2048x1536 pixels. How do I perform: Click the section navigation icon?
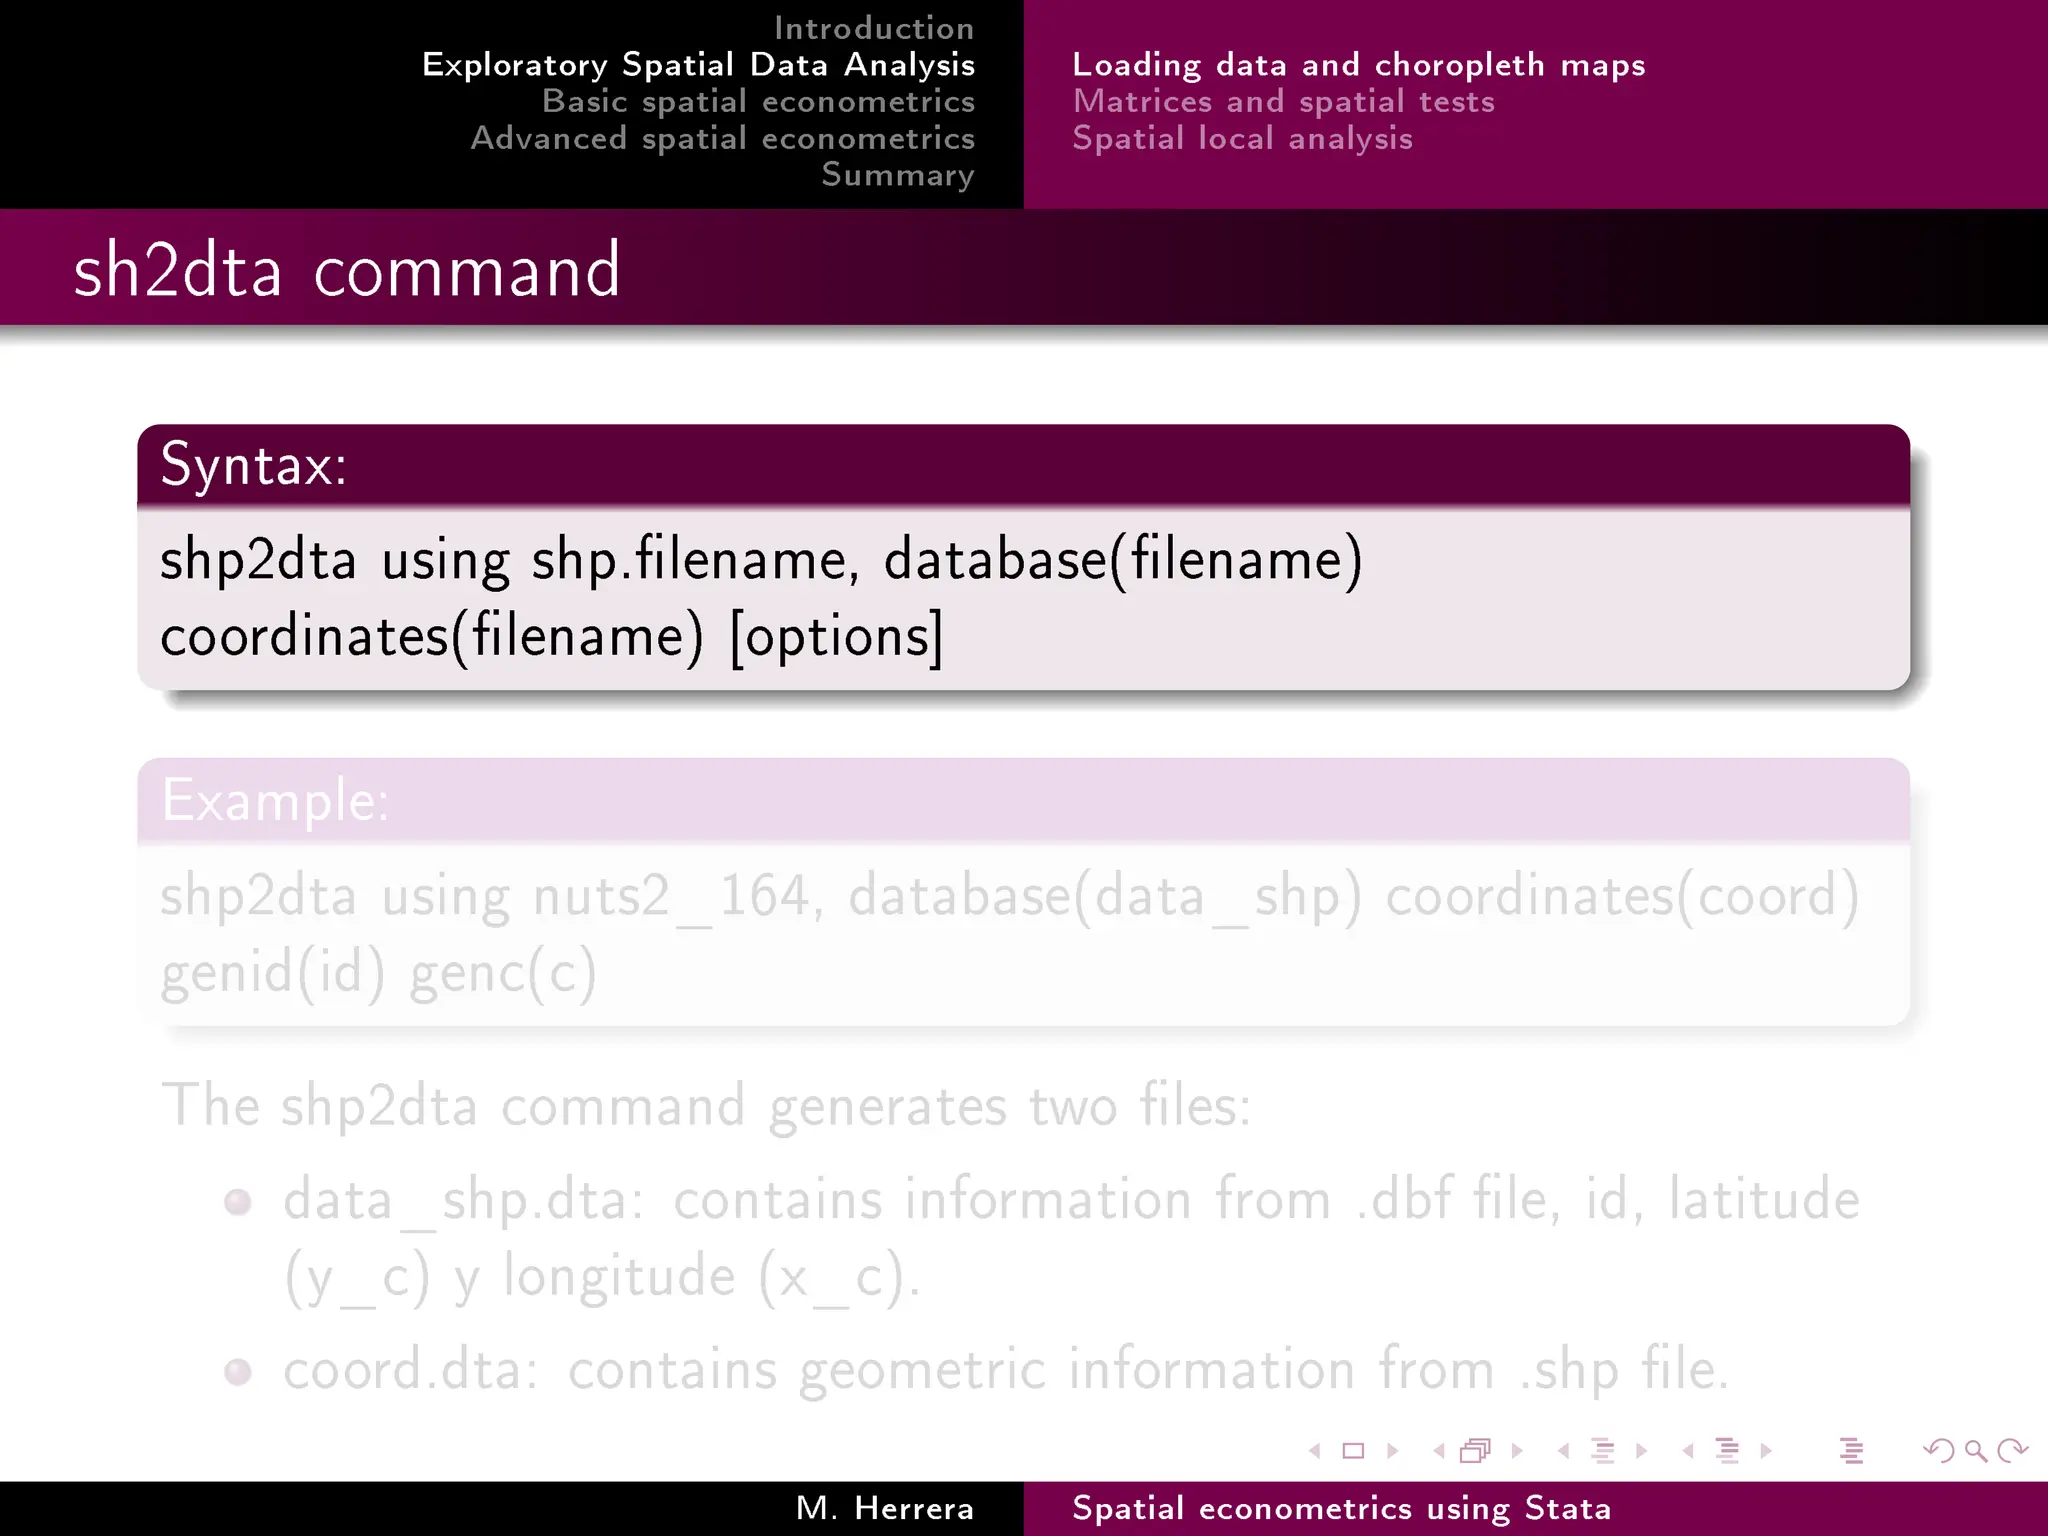click(x=1727, y=1451)
